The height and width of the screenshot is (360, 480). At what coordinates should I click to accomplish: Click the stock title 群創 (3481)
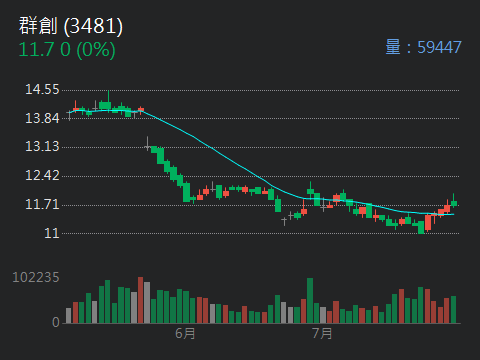[71, 26]
